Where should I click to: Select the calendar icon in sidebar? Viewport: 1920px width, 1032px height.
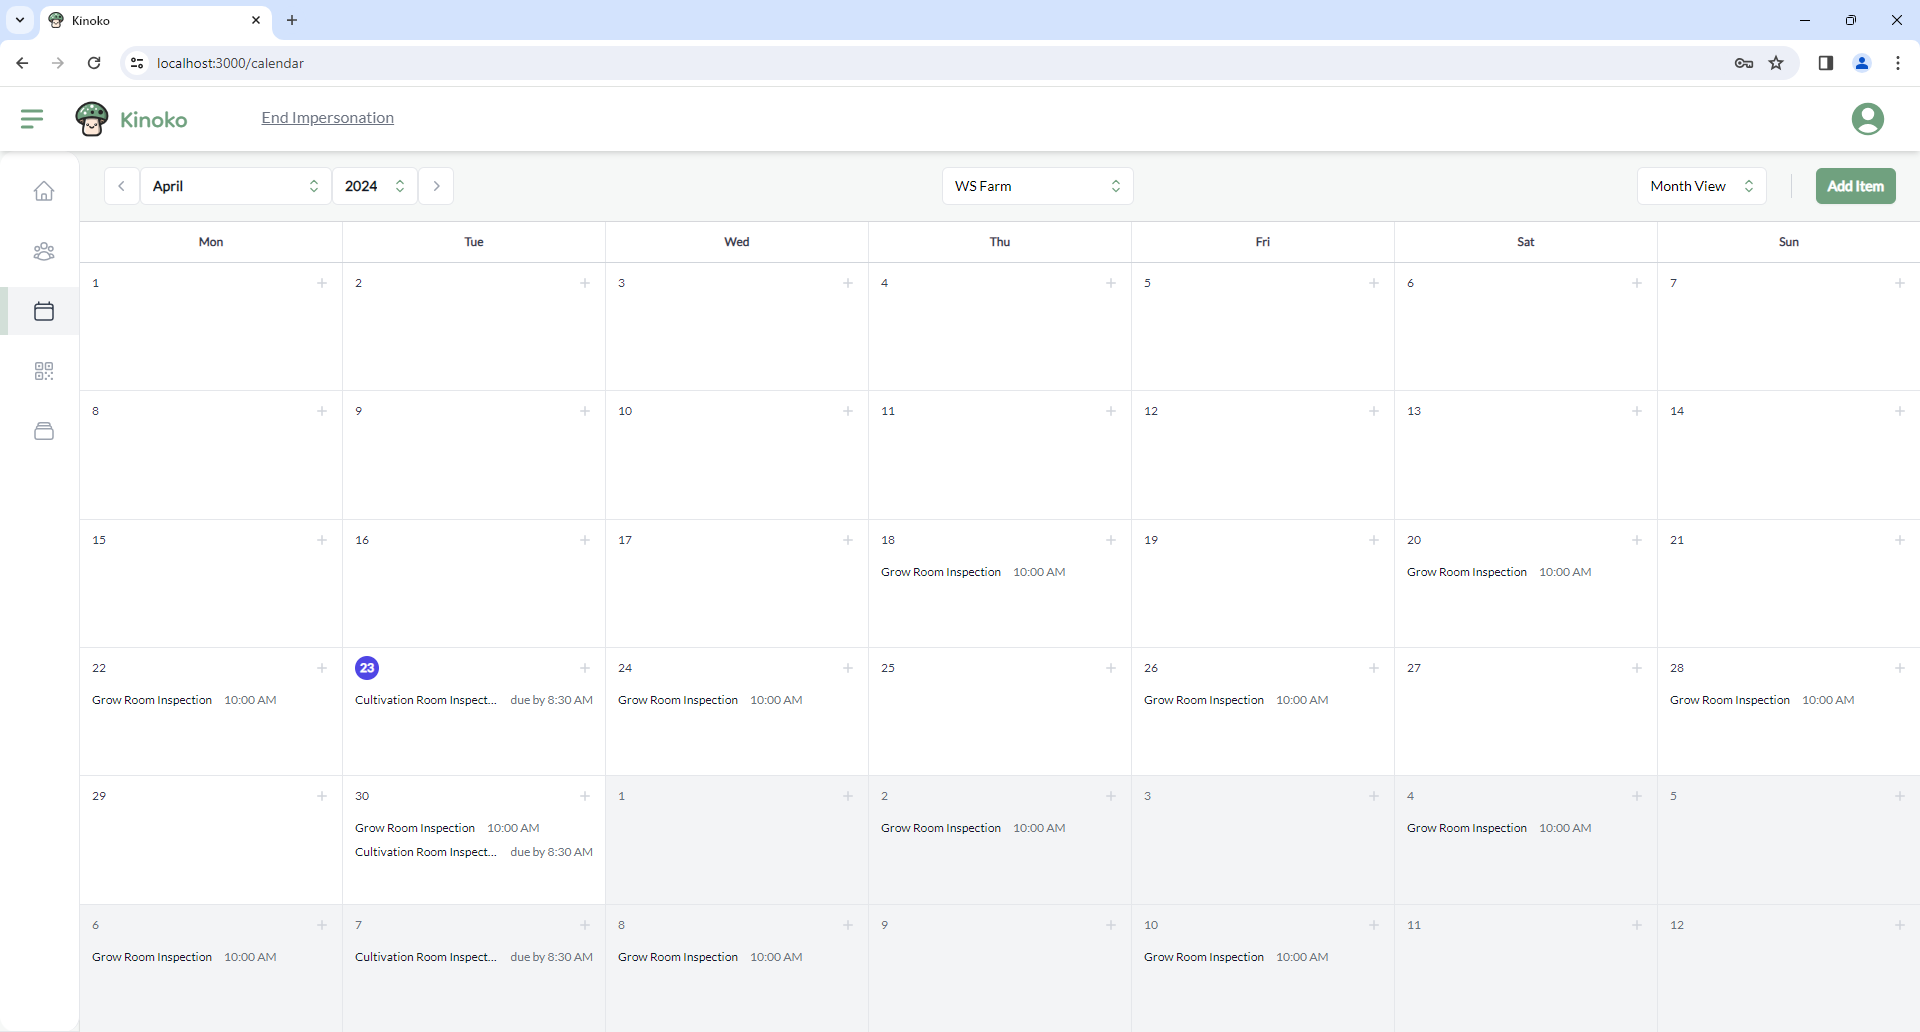44,311
